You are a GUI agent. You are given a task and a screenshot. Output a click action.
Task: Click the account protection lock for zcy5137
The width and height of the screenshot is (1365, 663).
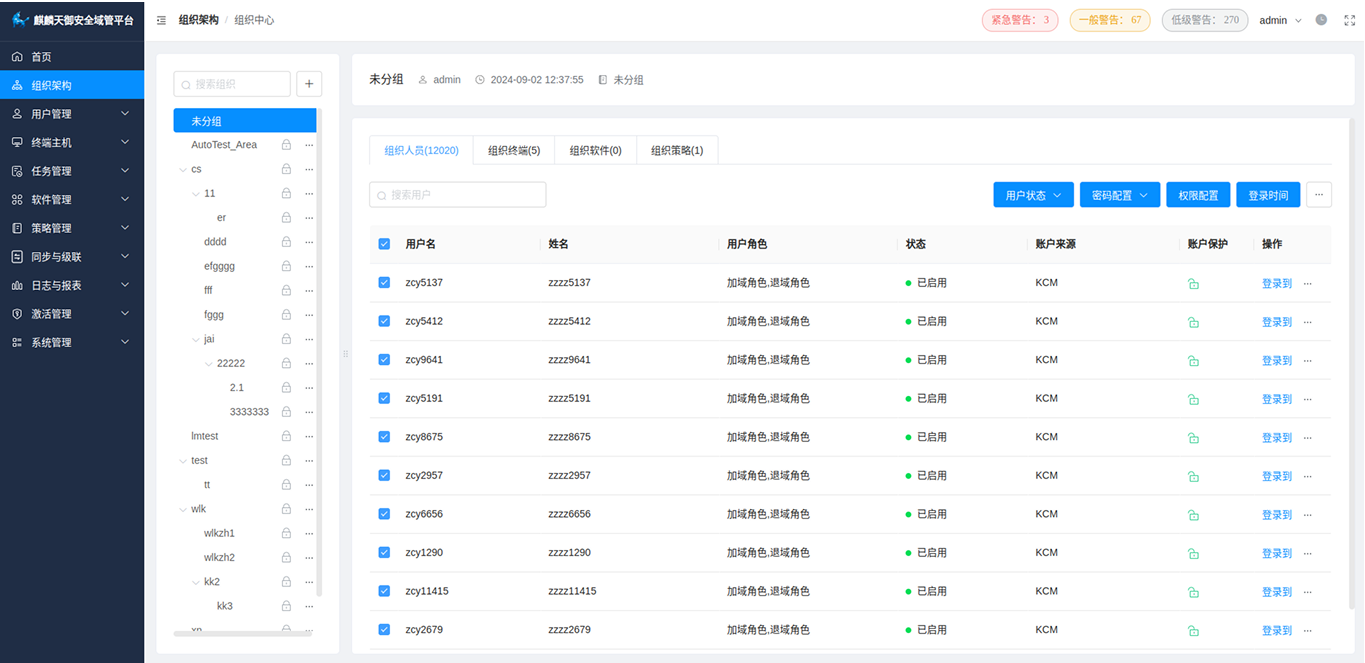coord(1194,283)
